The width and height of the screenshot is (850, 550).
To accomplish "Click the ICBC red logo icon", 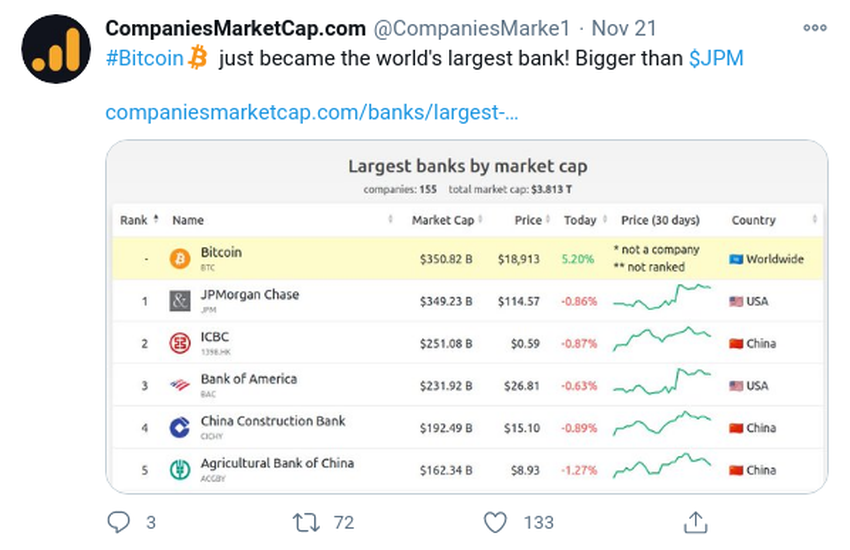I will tap(180, 343).
